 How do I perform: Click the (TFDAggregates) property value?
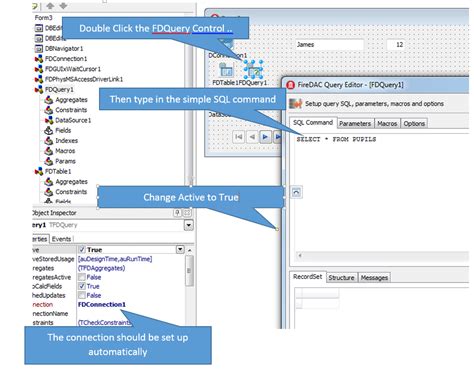(x=102, y=268)
